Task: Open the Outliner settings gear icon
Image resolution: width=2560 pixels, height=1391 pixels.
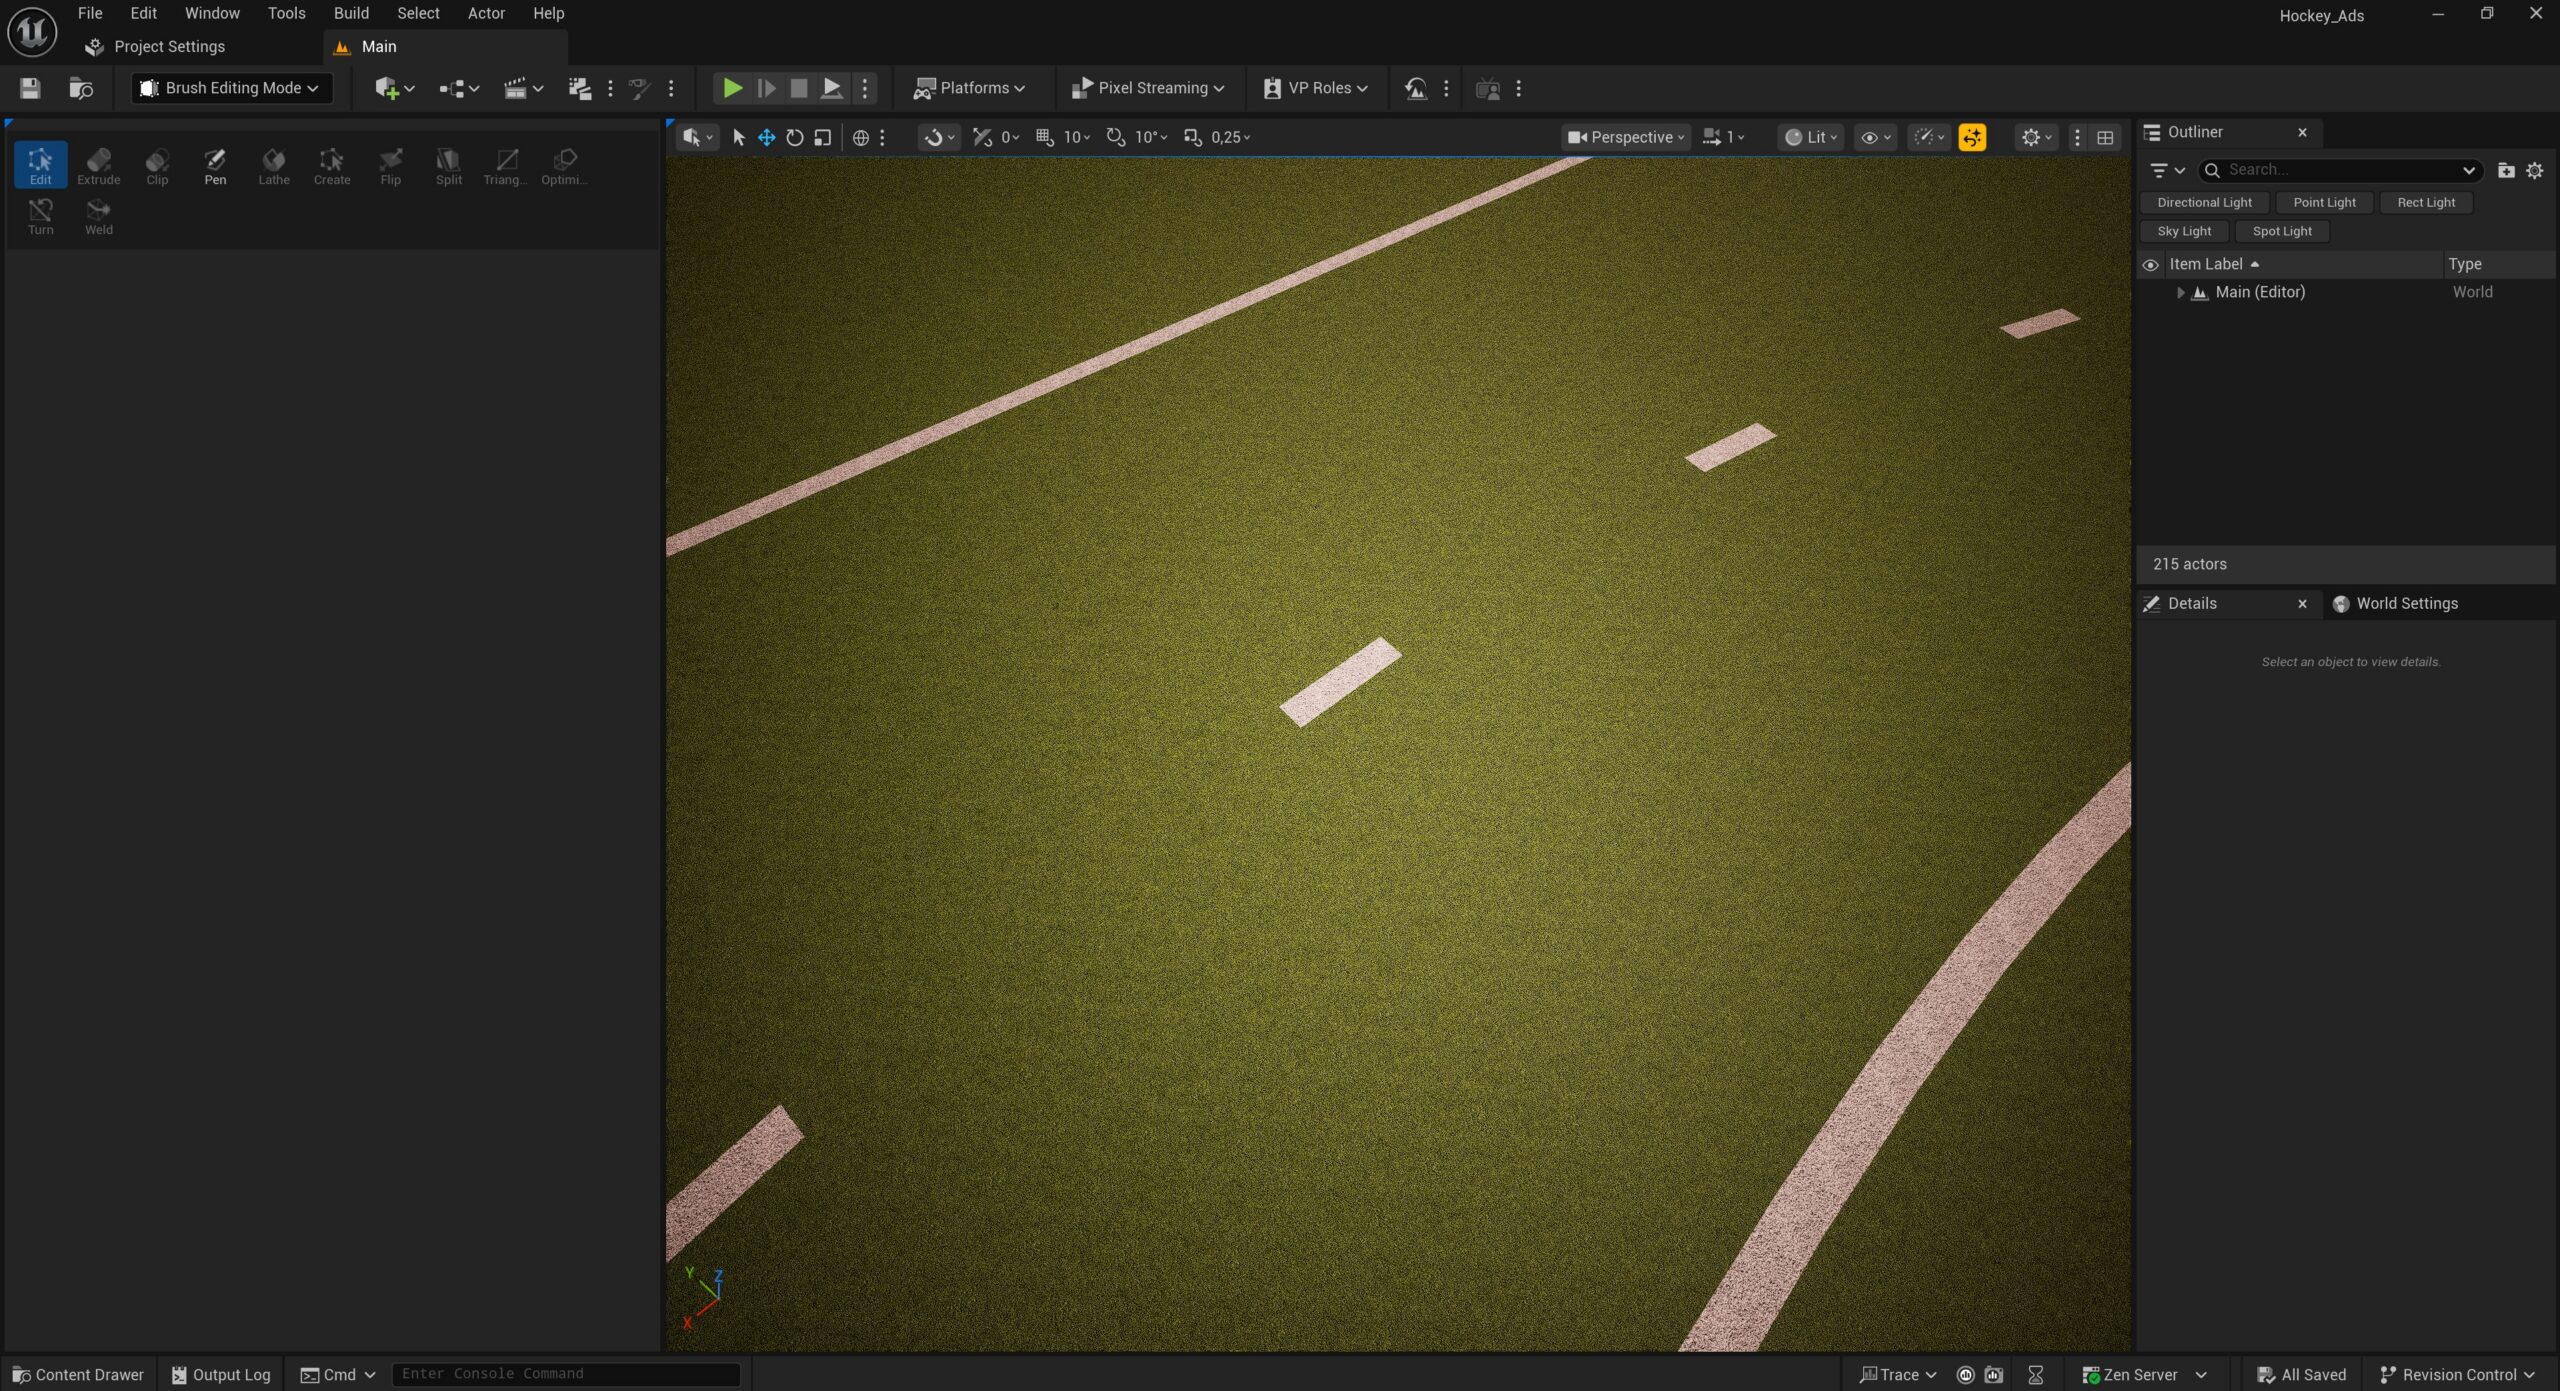Action: [2534, 170]
